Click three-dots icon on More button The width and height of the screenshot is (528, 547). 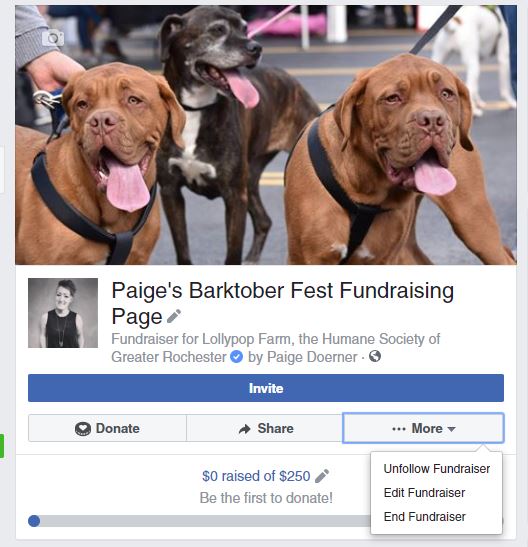399,429
